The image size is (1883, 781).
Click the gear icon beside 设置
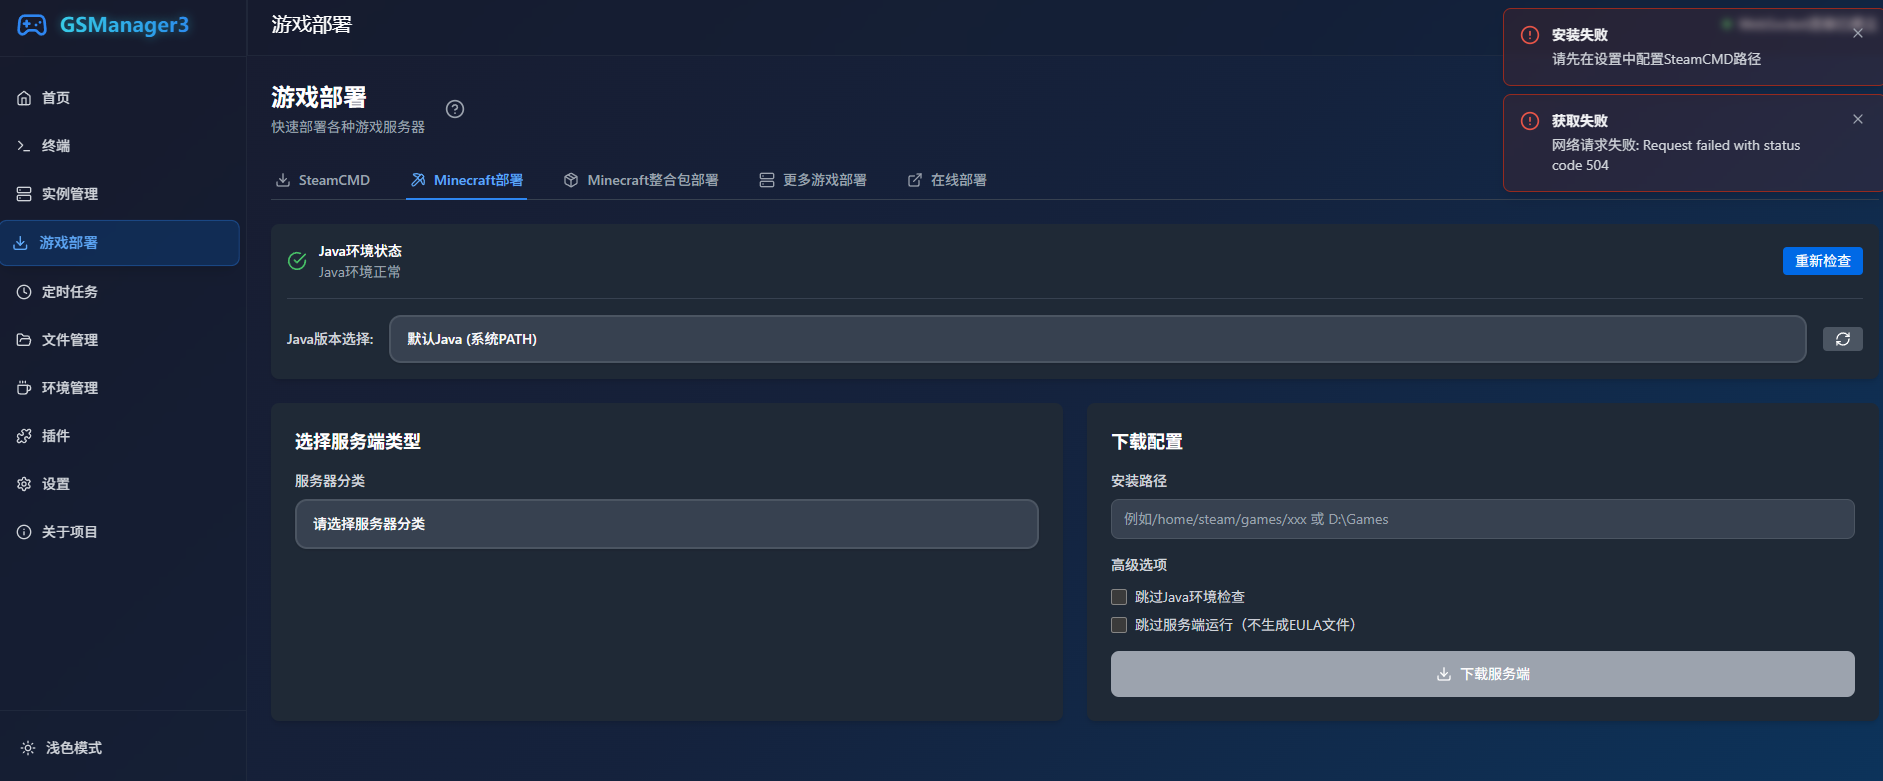pos(24,484)
